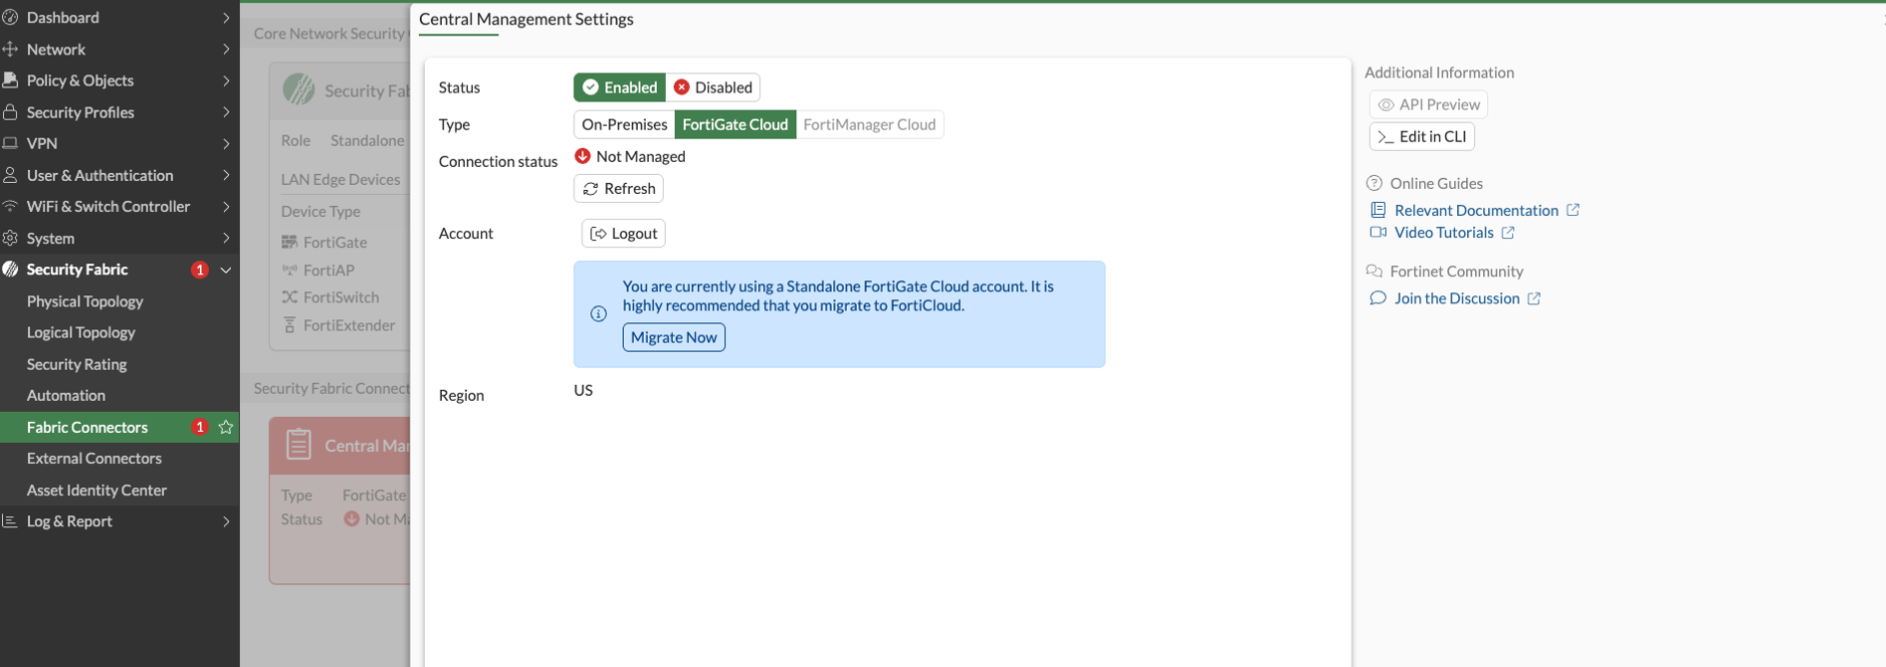Expand the System menu chevron
1886x667 pixels.
pyautogui.click(x=226, y=238)
